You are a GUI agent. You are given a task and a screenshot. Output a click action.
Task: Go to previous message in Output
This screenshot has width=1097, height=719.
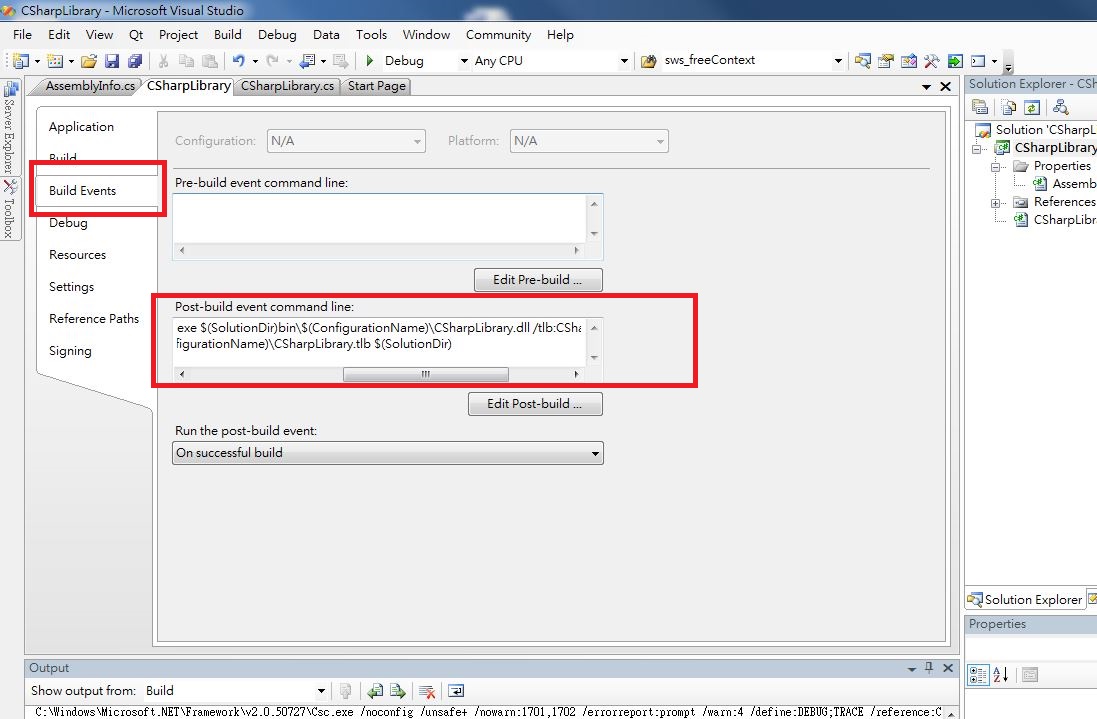(375, 691)
